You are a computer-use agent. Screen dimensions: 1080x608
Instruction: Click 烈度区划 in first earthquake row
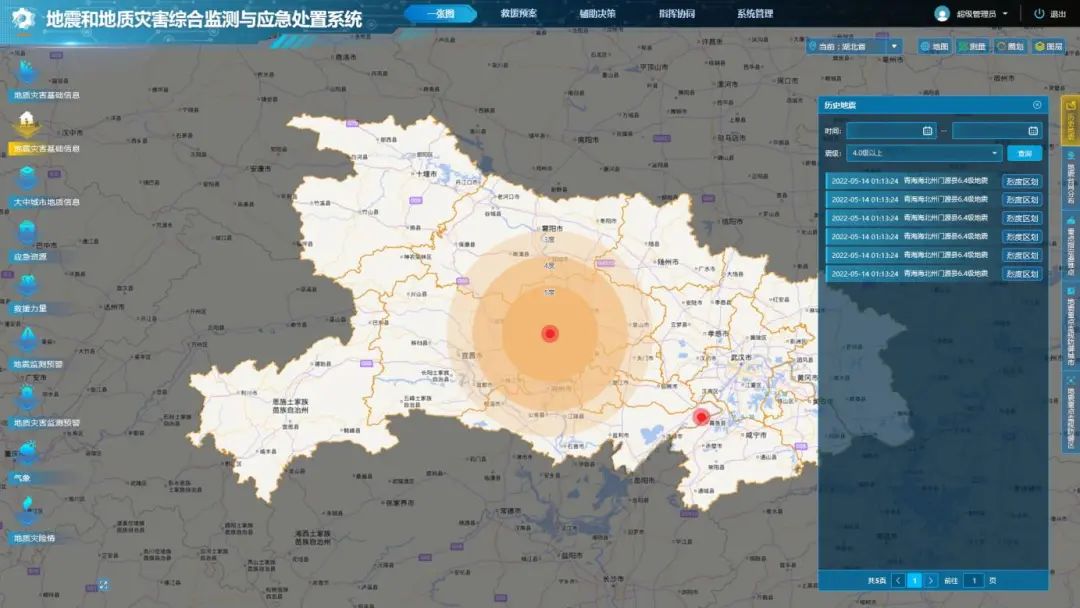tap(1021, 181)
